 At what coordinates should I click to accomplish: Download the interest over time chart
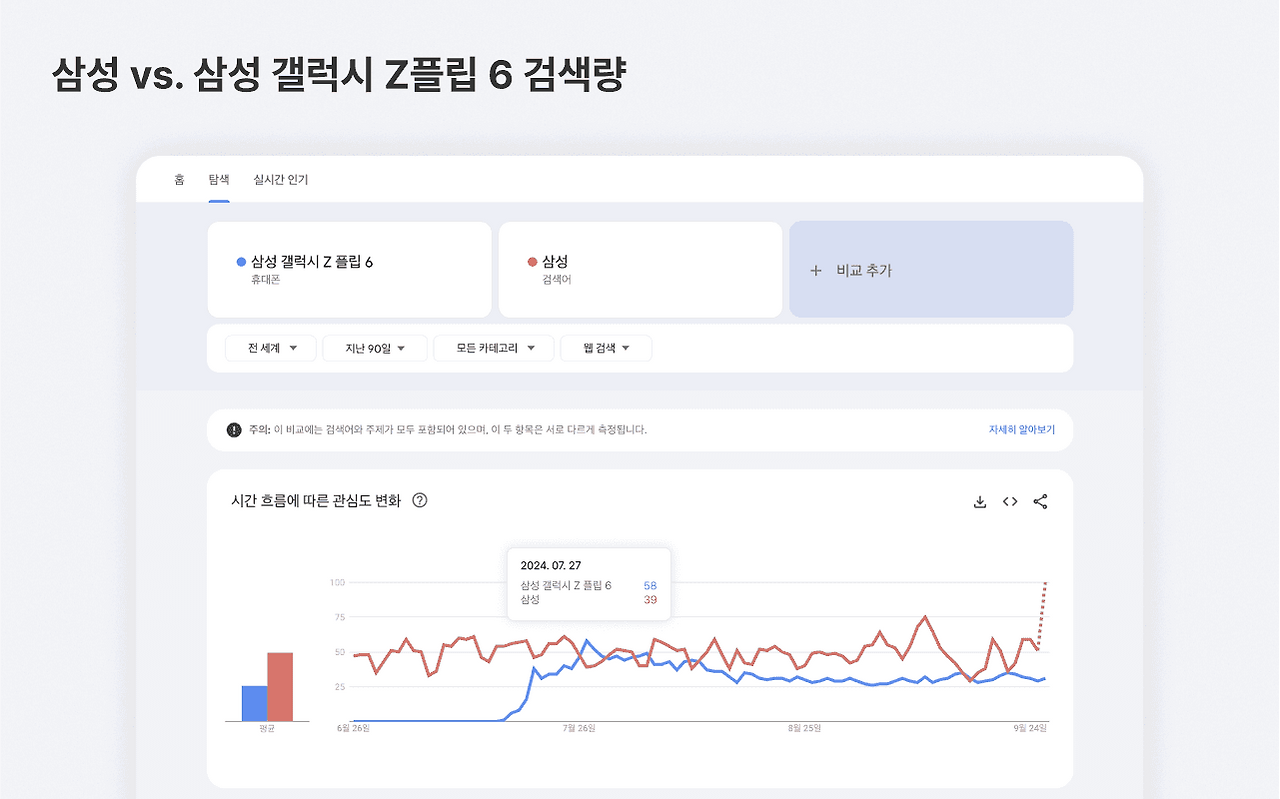[980, 502]
